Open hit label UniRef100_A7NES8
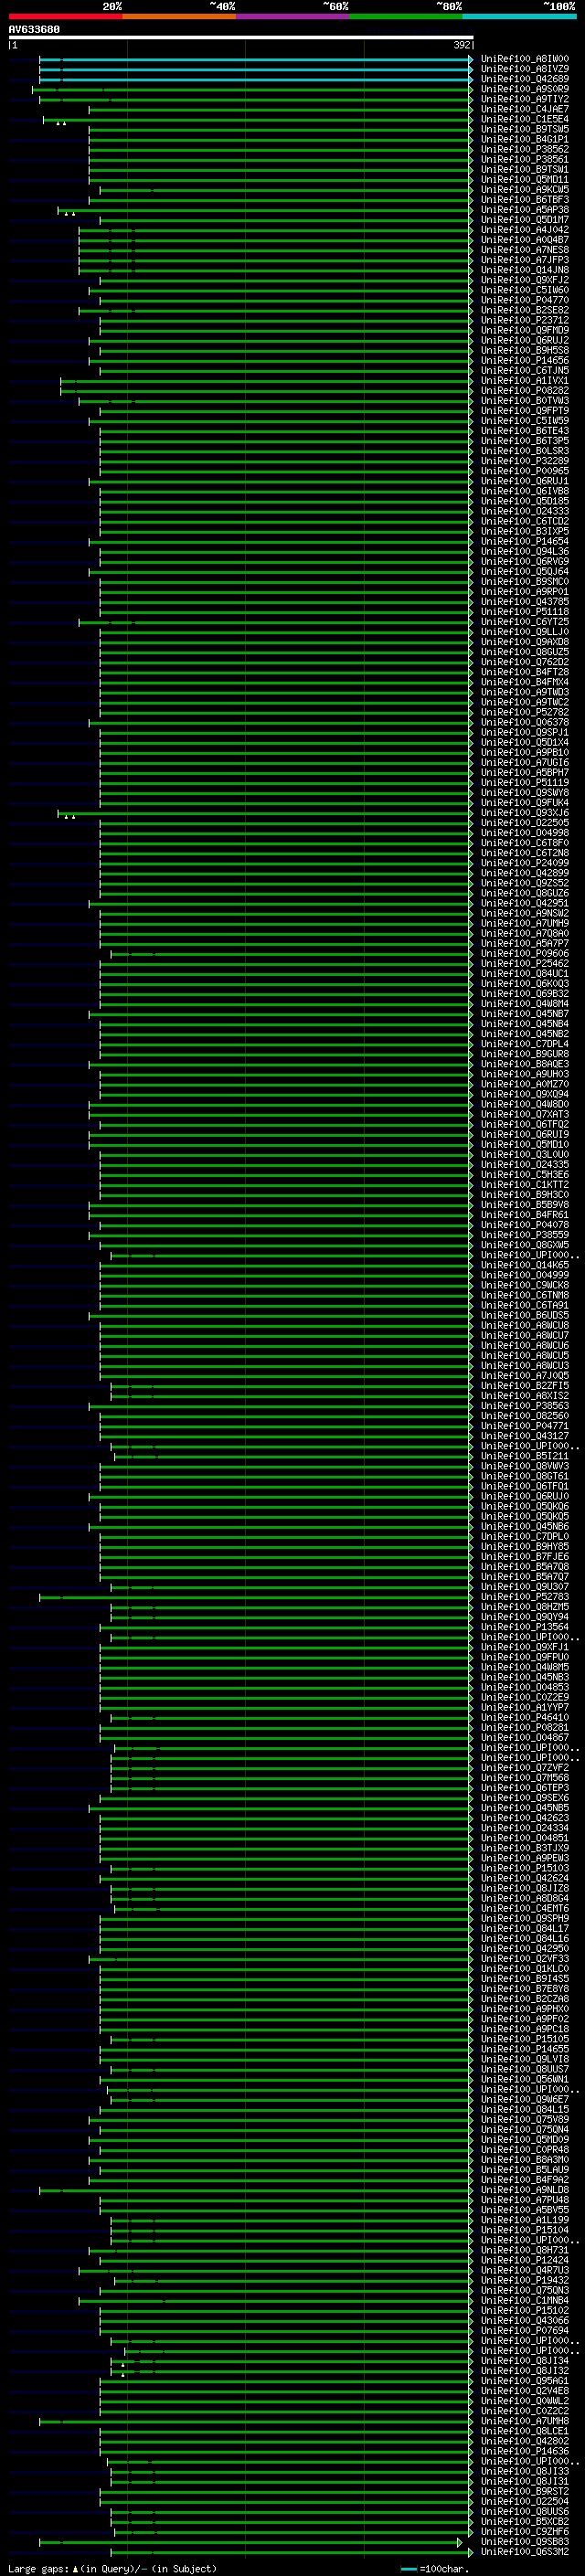Viewport: 585px width, 2576px height. click(x=525, y=250)
